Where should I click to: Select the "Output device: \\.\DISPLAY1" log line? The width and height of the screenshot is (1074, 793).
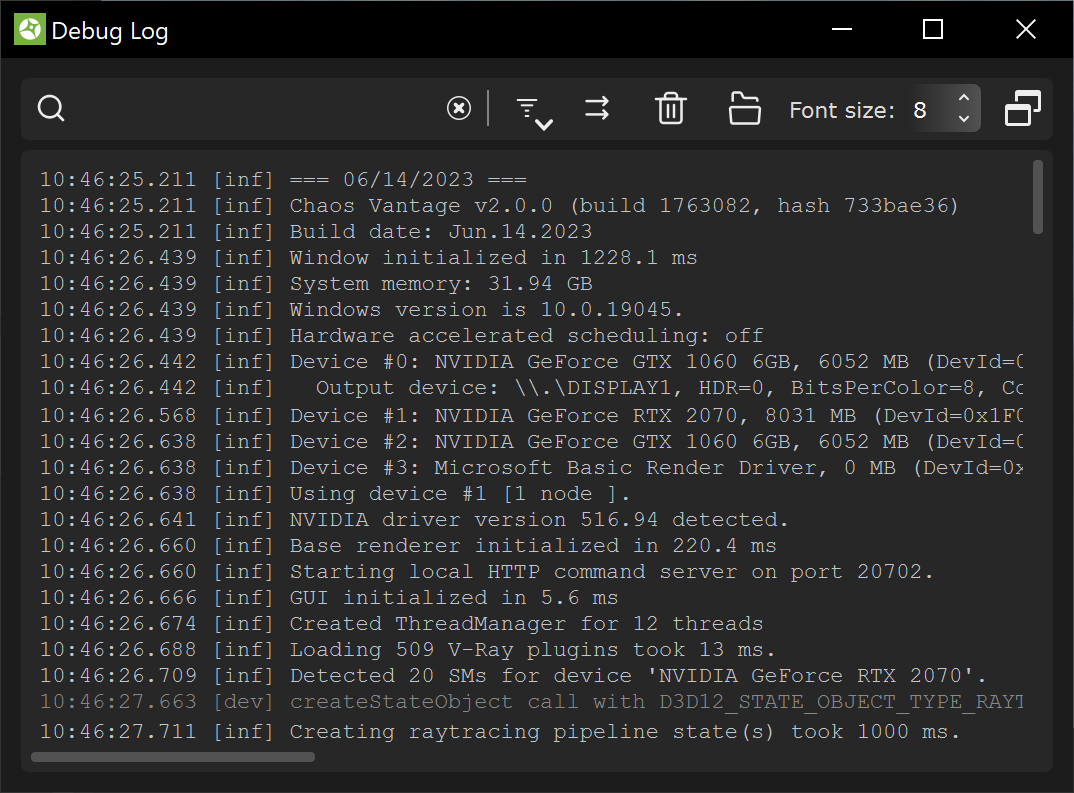tap(532, 388)
